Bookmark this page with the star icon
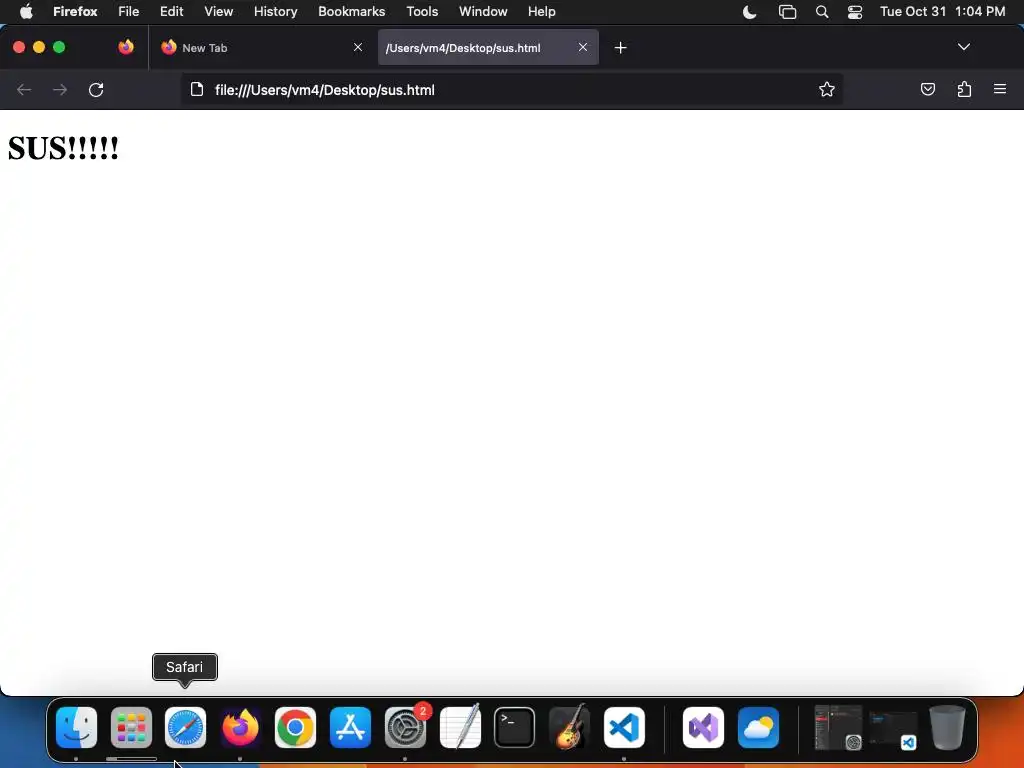Screen dimensions: 1024x768 [x=827, y=89]
